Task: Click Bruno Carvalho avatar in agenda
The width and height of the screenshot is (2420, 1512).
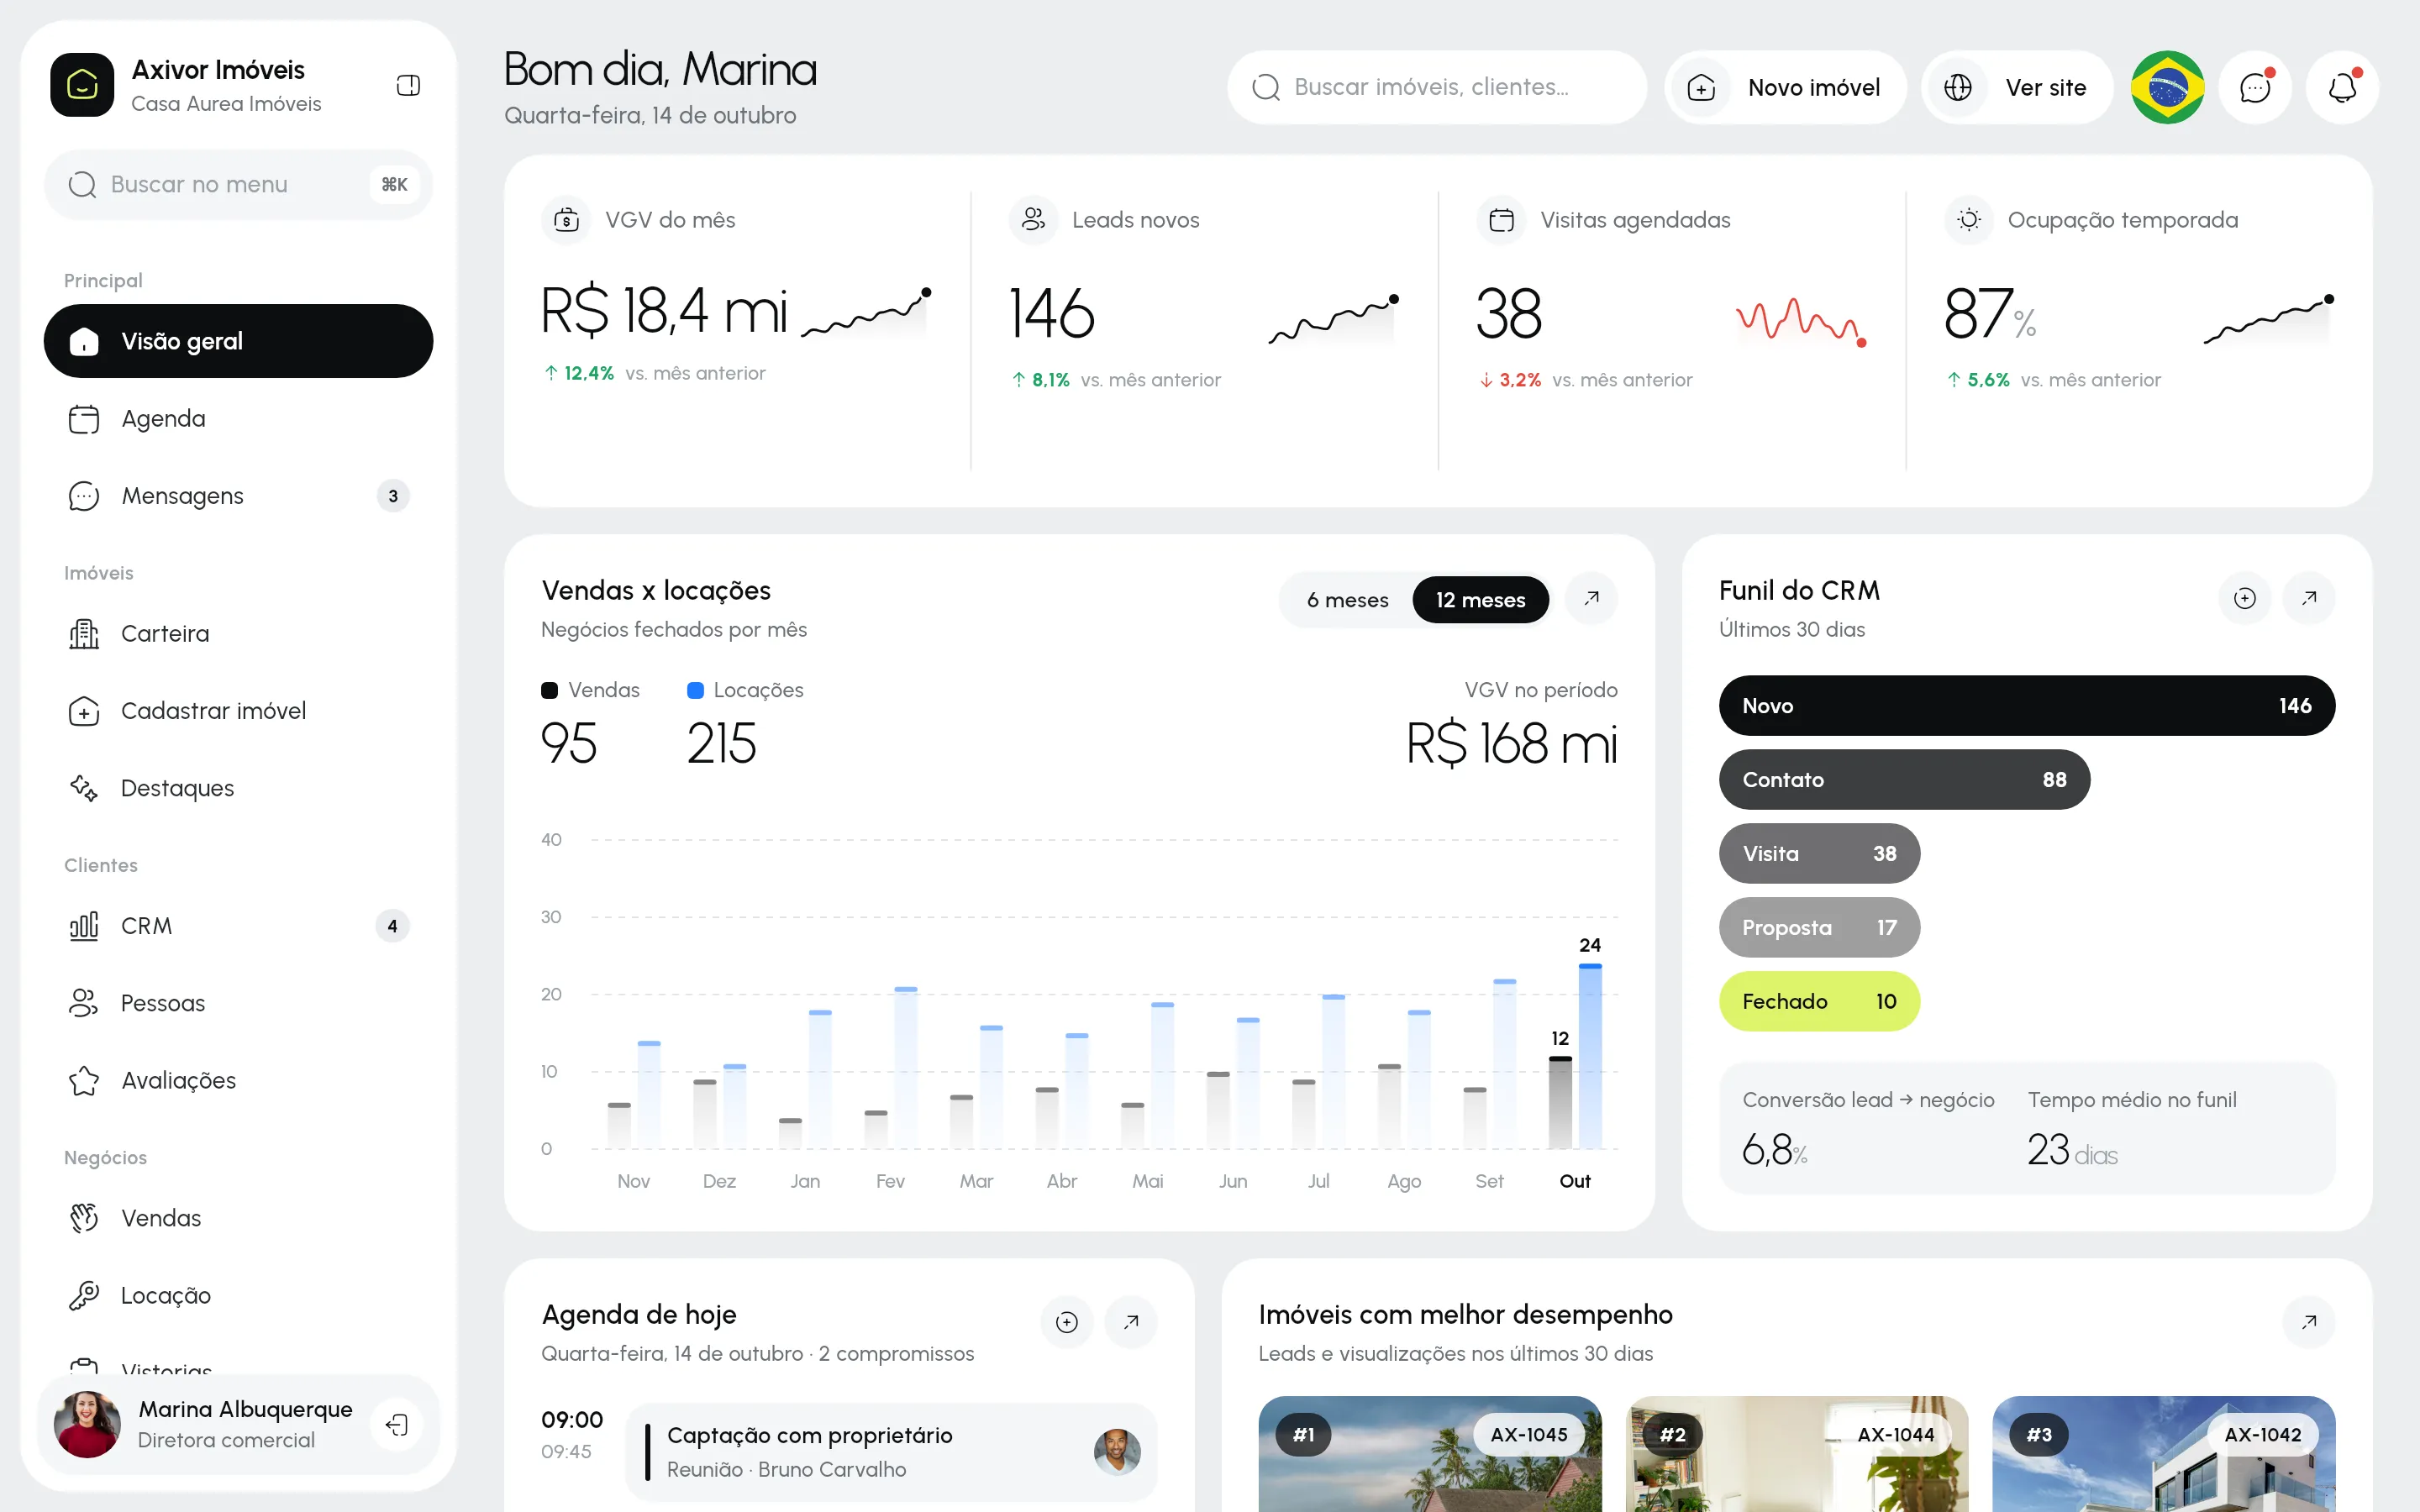Action: pos(1117,1452)
